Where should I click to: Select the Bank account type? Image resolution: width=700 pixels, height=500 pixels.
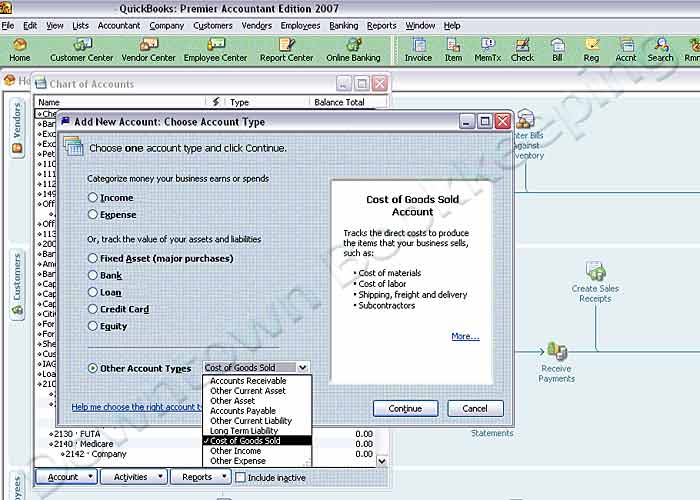pyautogui.click(x=92, y=275)
